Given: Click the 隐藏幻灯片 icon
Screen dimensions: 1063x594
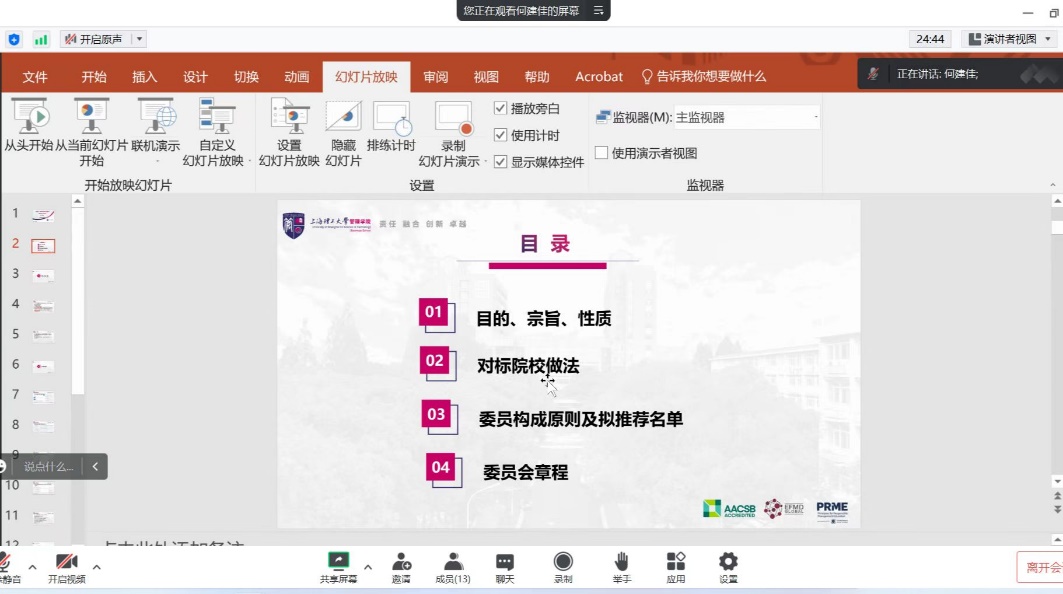Looking at the screenshot, I should (x=343, y=117).
